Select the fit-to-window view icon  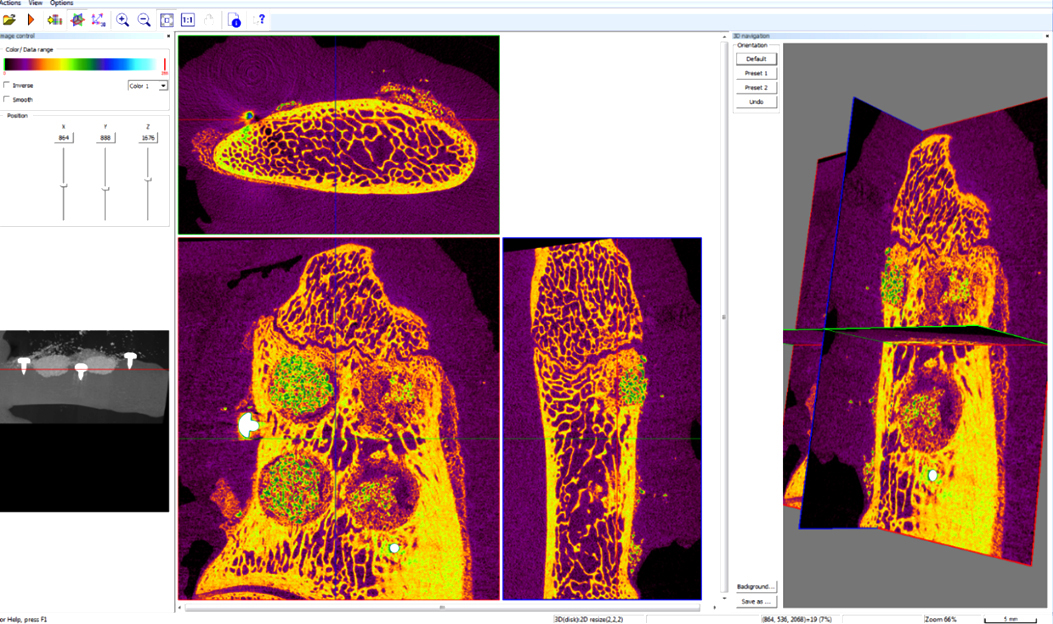[x=166, y=19]
